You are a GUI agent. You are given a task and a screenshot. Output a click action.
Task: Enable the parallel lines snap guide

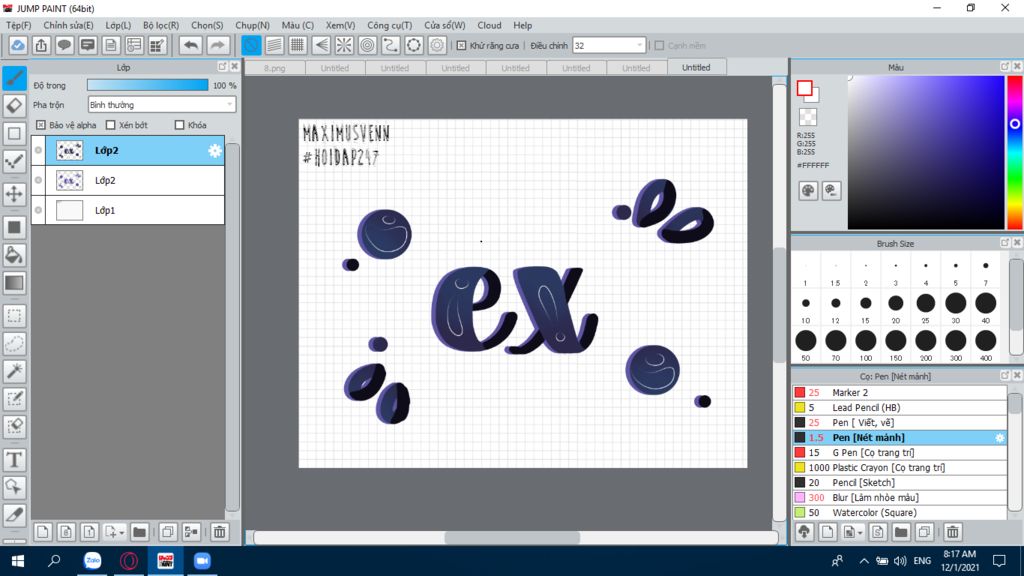(274, 45)
